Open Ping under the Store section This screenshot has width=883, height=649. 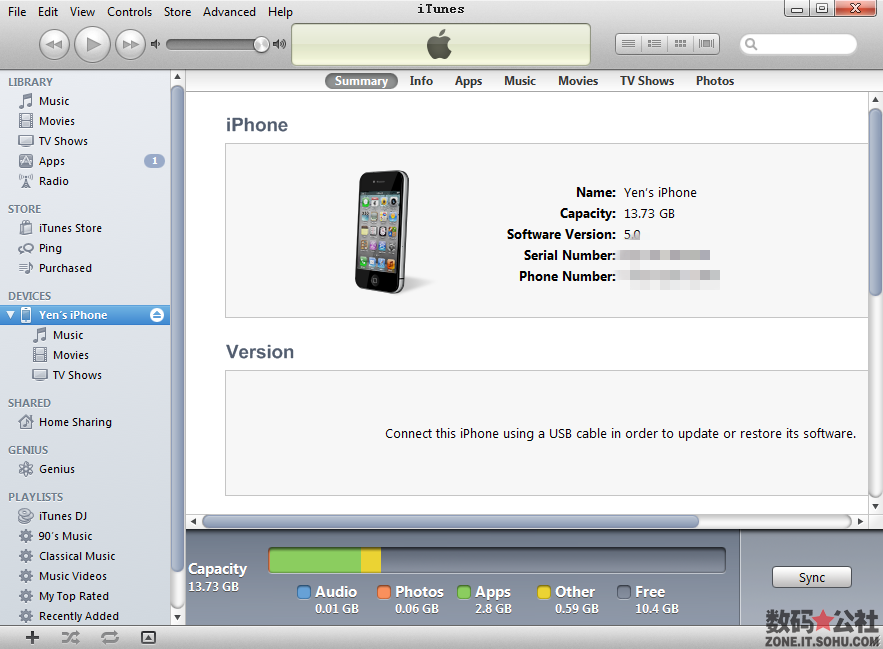pyautogui.click(x=53, y=248)
